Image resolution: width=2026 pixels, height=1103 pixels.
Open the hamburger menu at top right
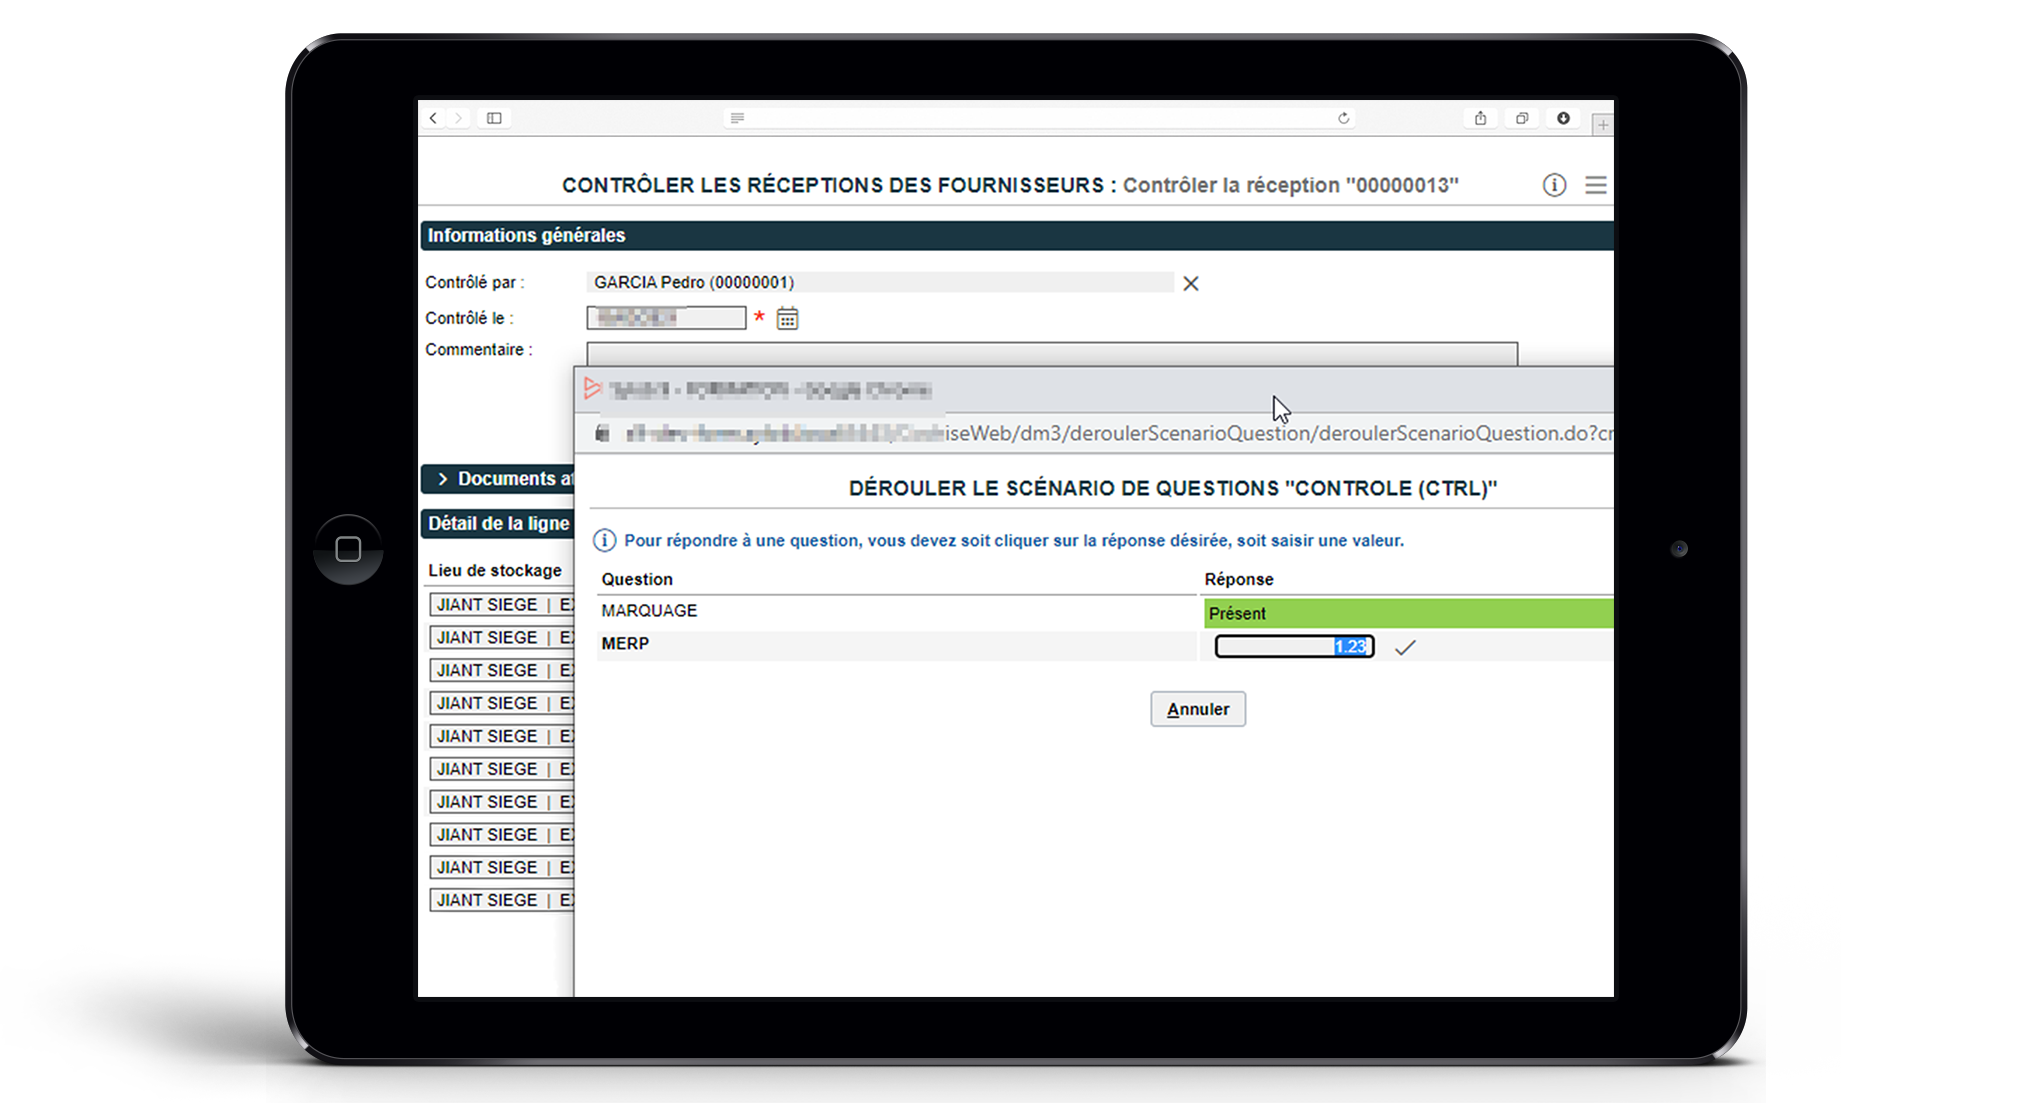point(1596,185)
